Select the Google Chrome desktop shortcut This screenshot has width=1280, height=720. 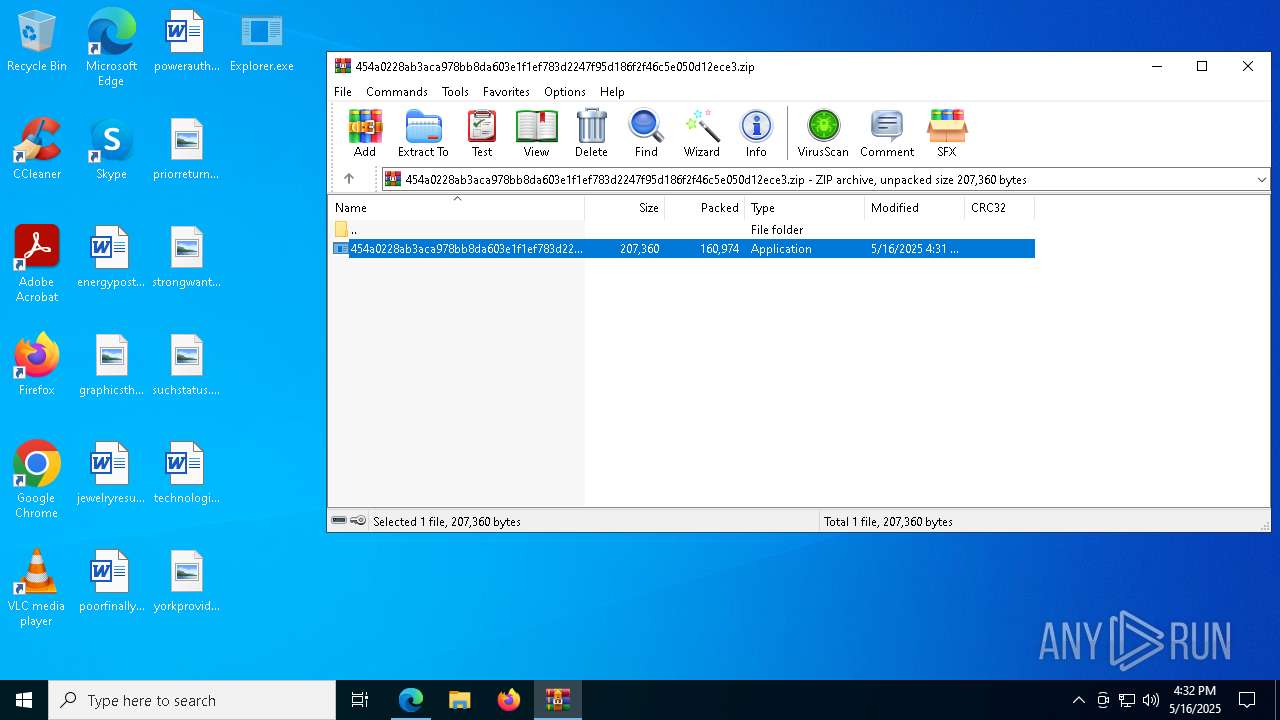(x=37, y=480)
